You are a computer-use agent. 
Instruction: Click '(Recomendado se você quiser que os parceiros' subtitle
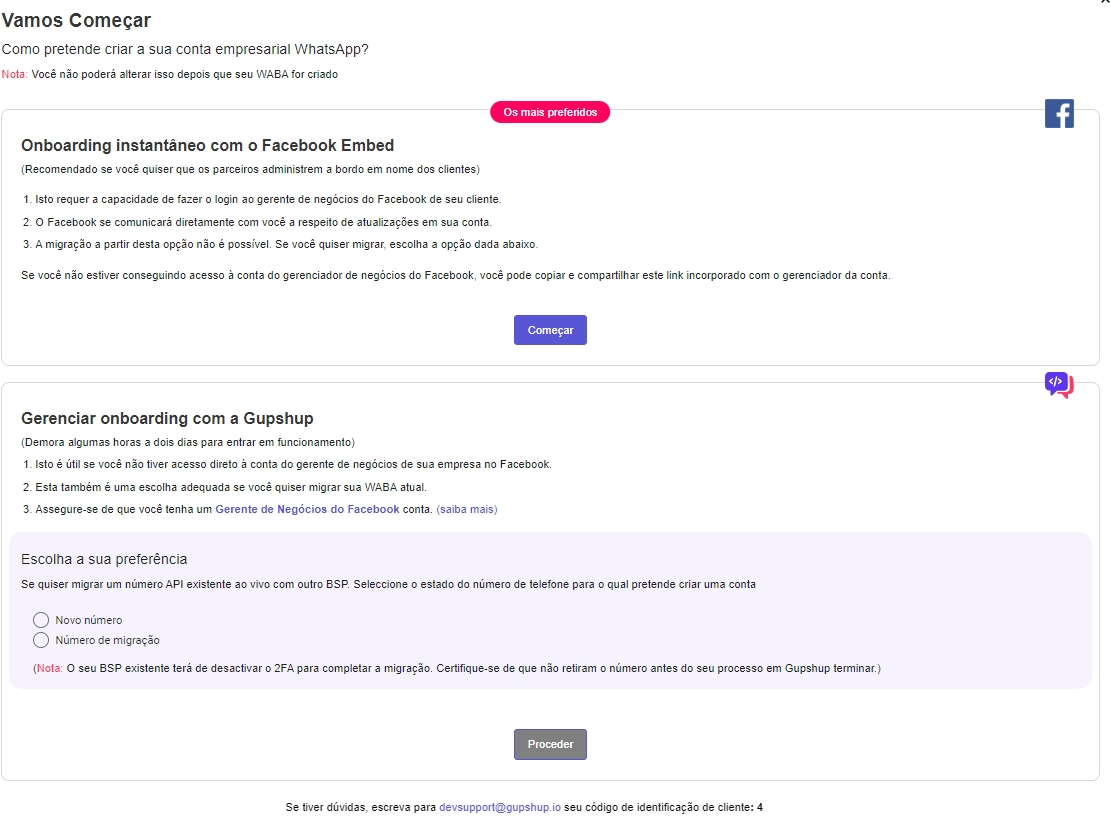pyautogui.click(x=250, y=169)
